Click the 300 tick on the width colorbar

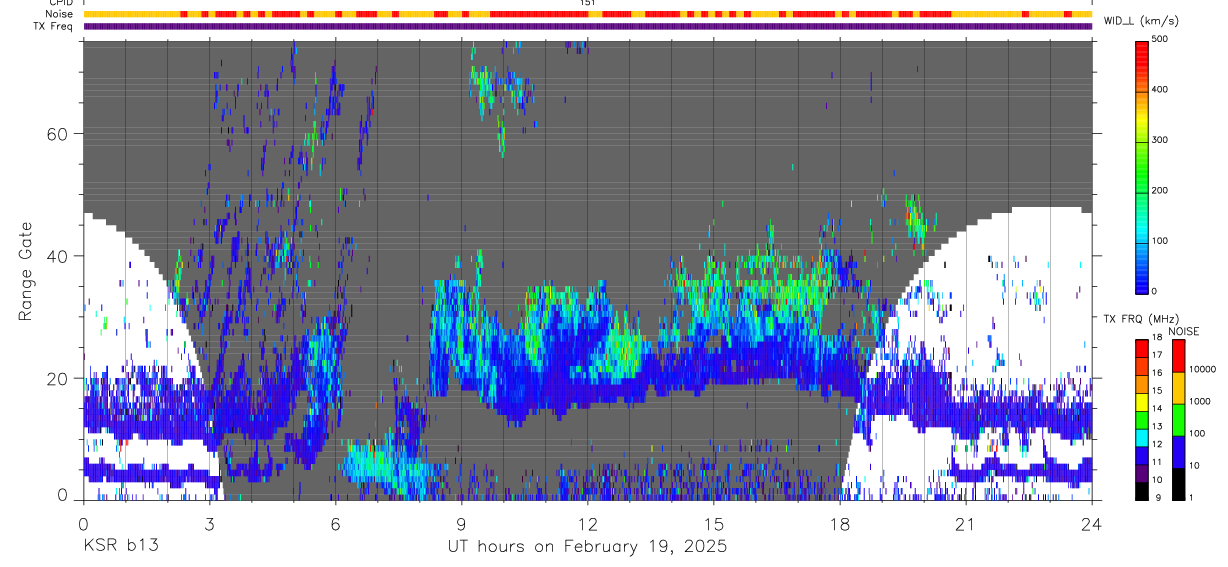click(1161, 140)
